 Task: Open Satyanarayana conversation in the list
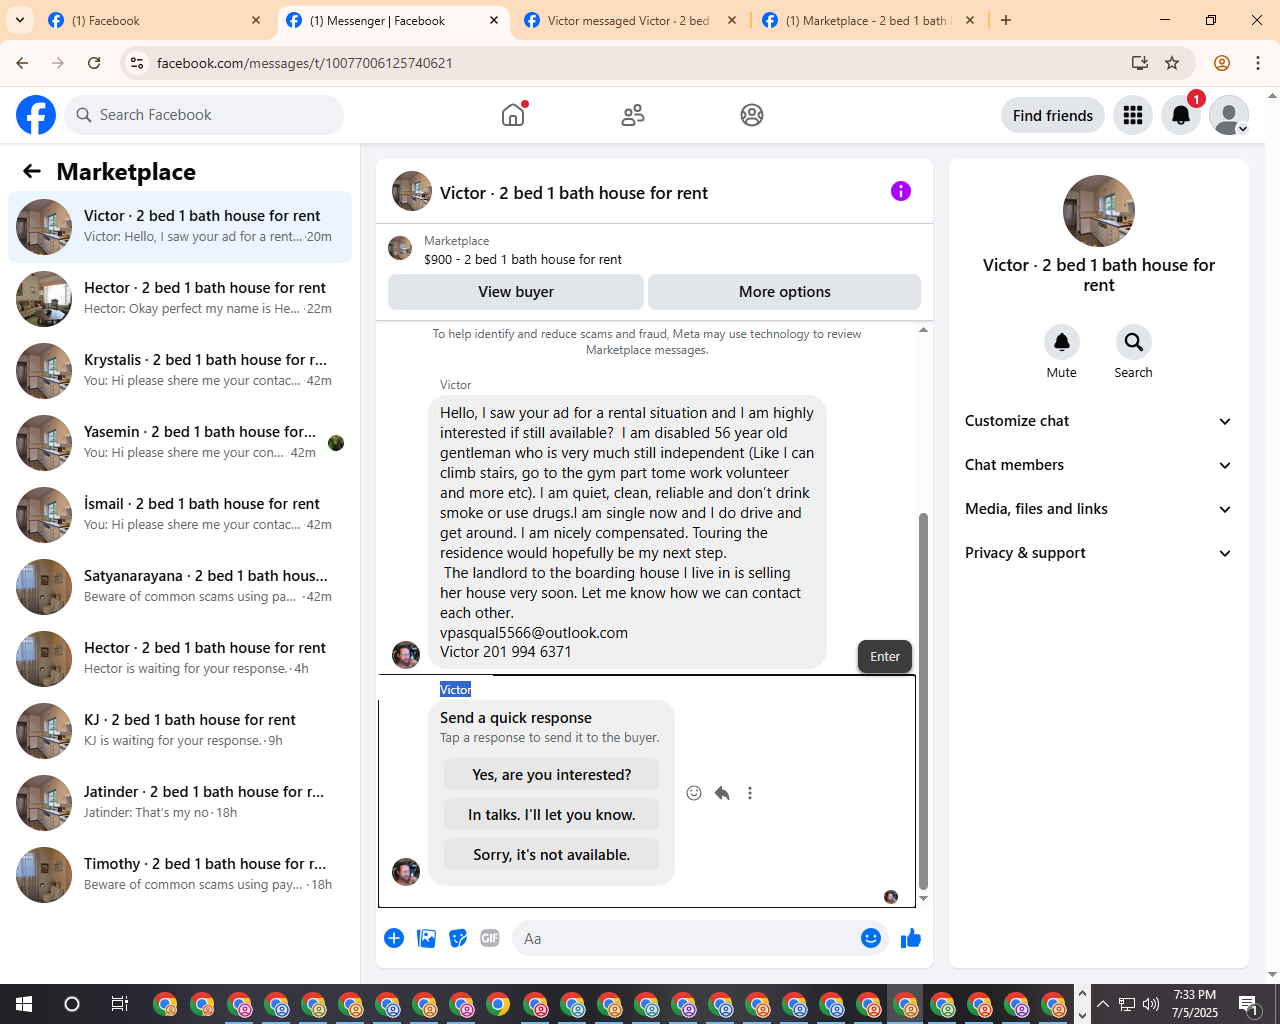[x=180, y=587]
